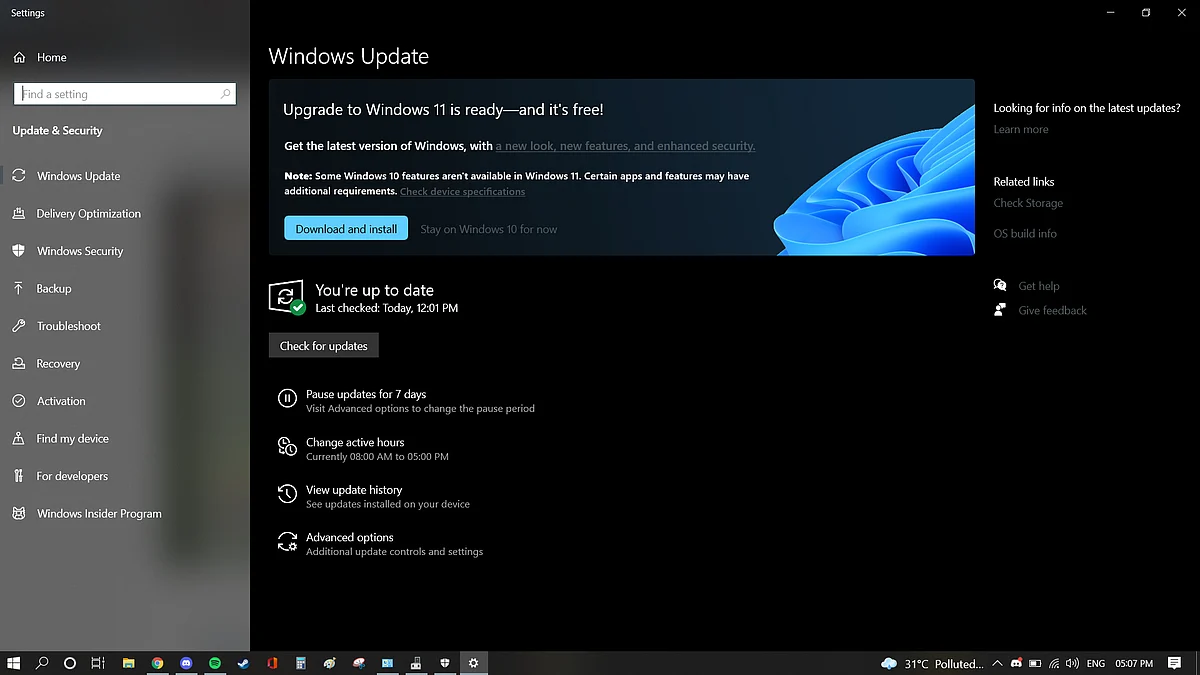This screenshot has width=1200, height=675.
Task: Pause updates for 7 days
Action: click(366, 395)
